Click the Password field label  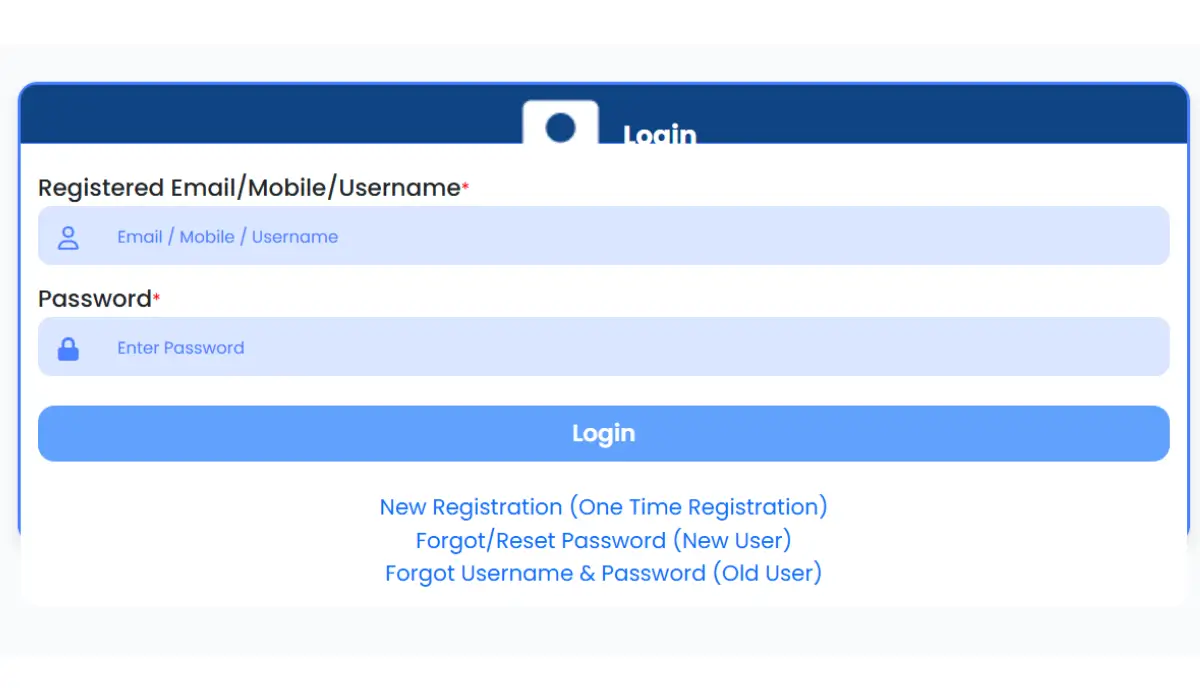pyautogui.click(x=94, y=299)
